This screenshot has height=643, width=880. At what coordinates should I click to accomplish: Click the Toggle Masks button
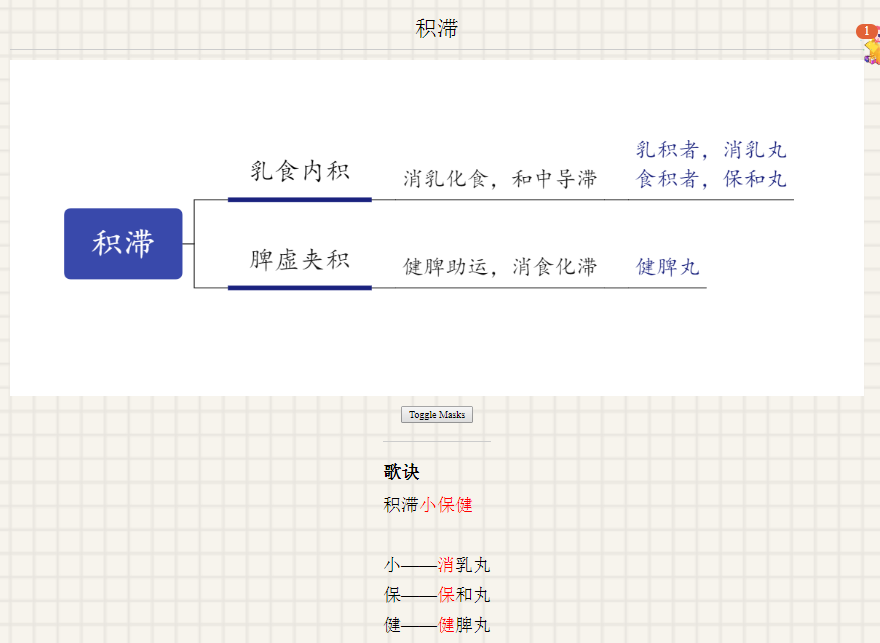(437, 415)
